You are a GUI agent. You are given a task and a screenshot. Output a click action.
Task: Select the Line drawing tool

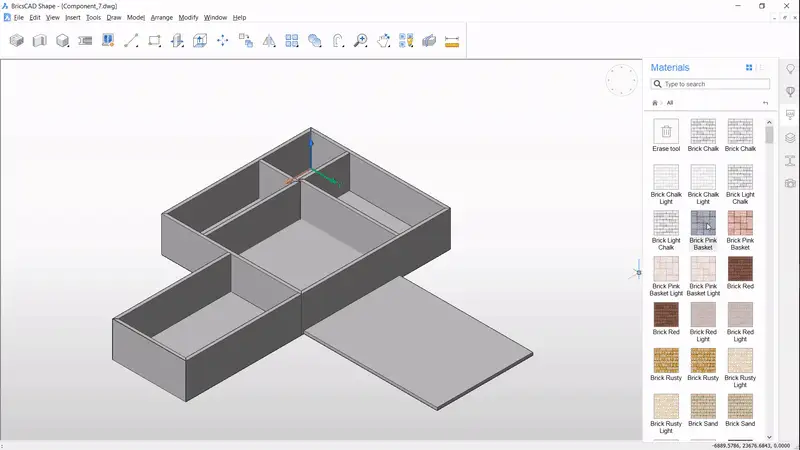(x=131, y=40)
